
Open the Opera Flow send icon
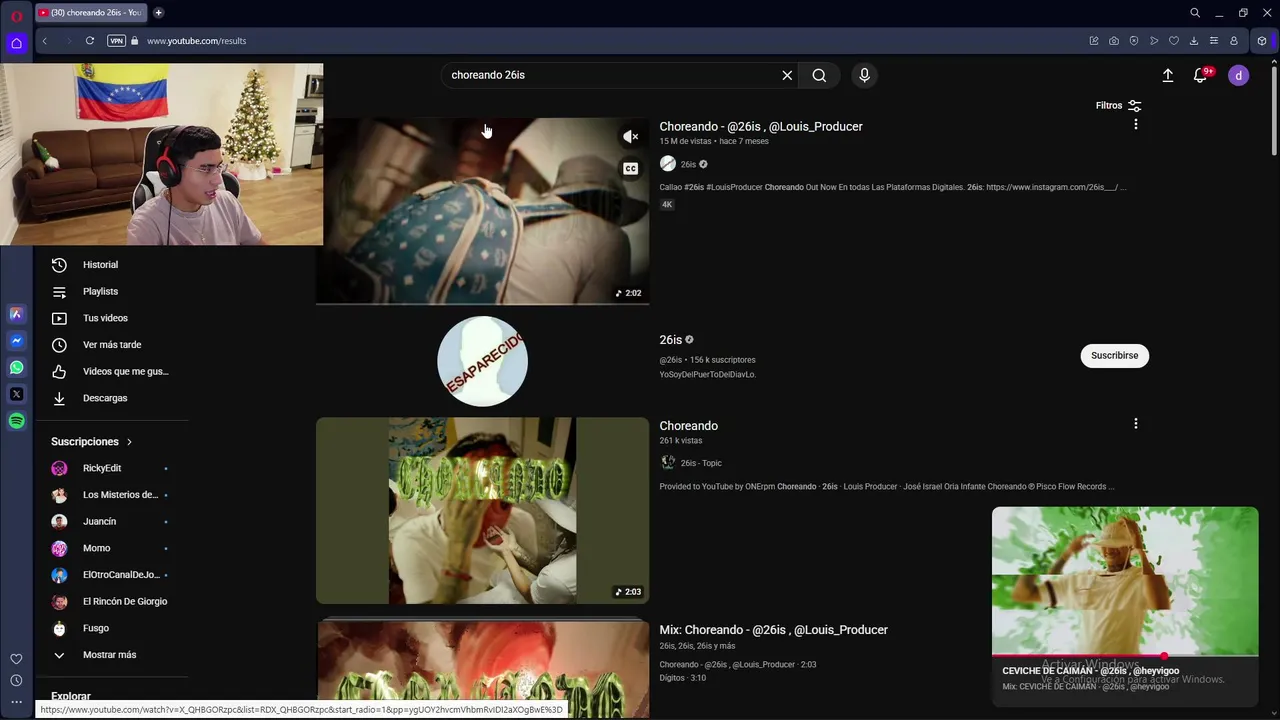[x=1154, y=41]
